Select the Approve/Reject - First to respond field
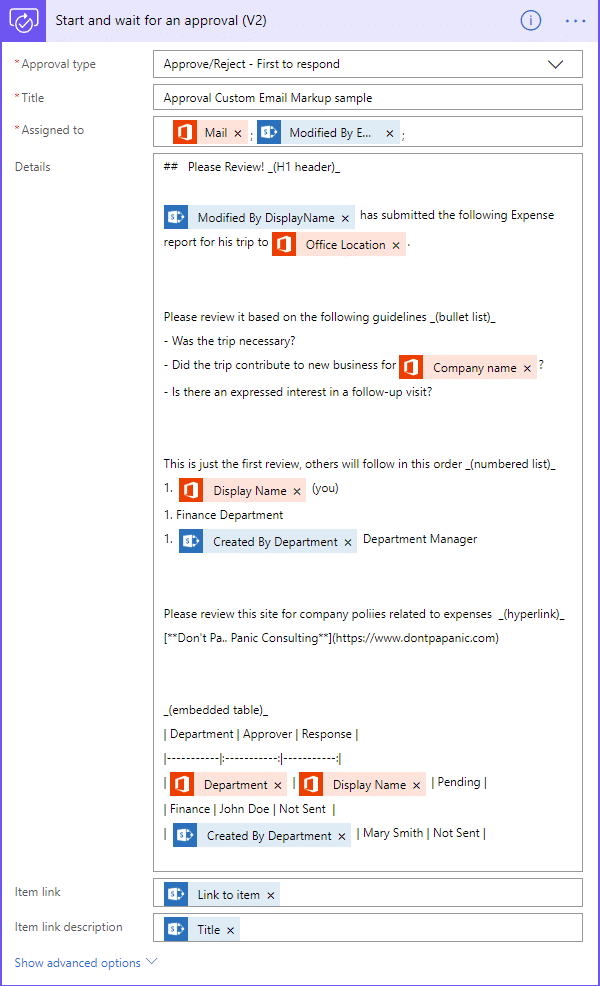This screenshot has height=986, width=600. pos(367,64)
